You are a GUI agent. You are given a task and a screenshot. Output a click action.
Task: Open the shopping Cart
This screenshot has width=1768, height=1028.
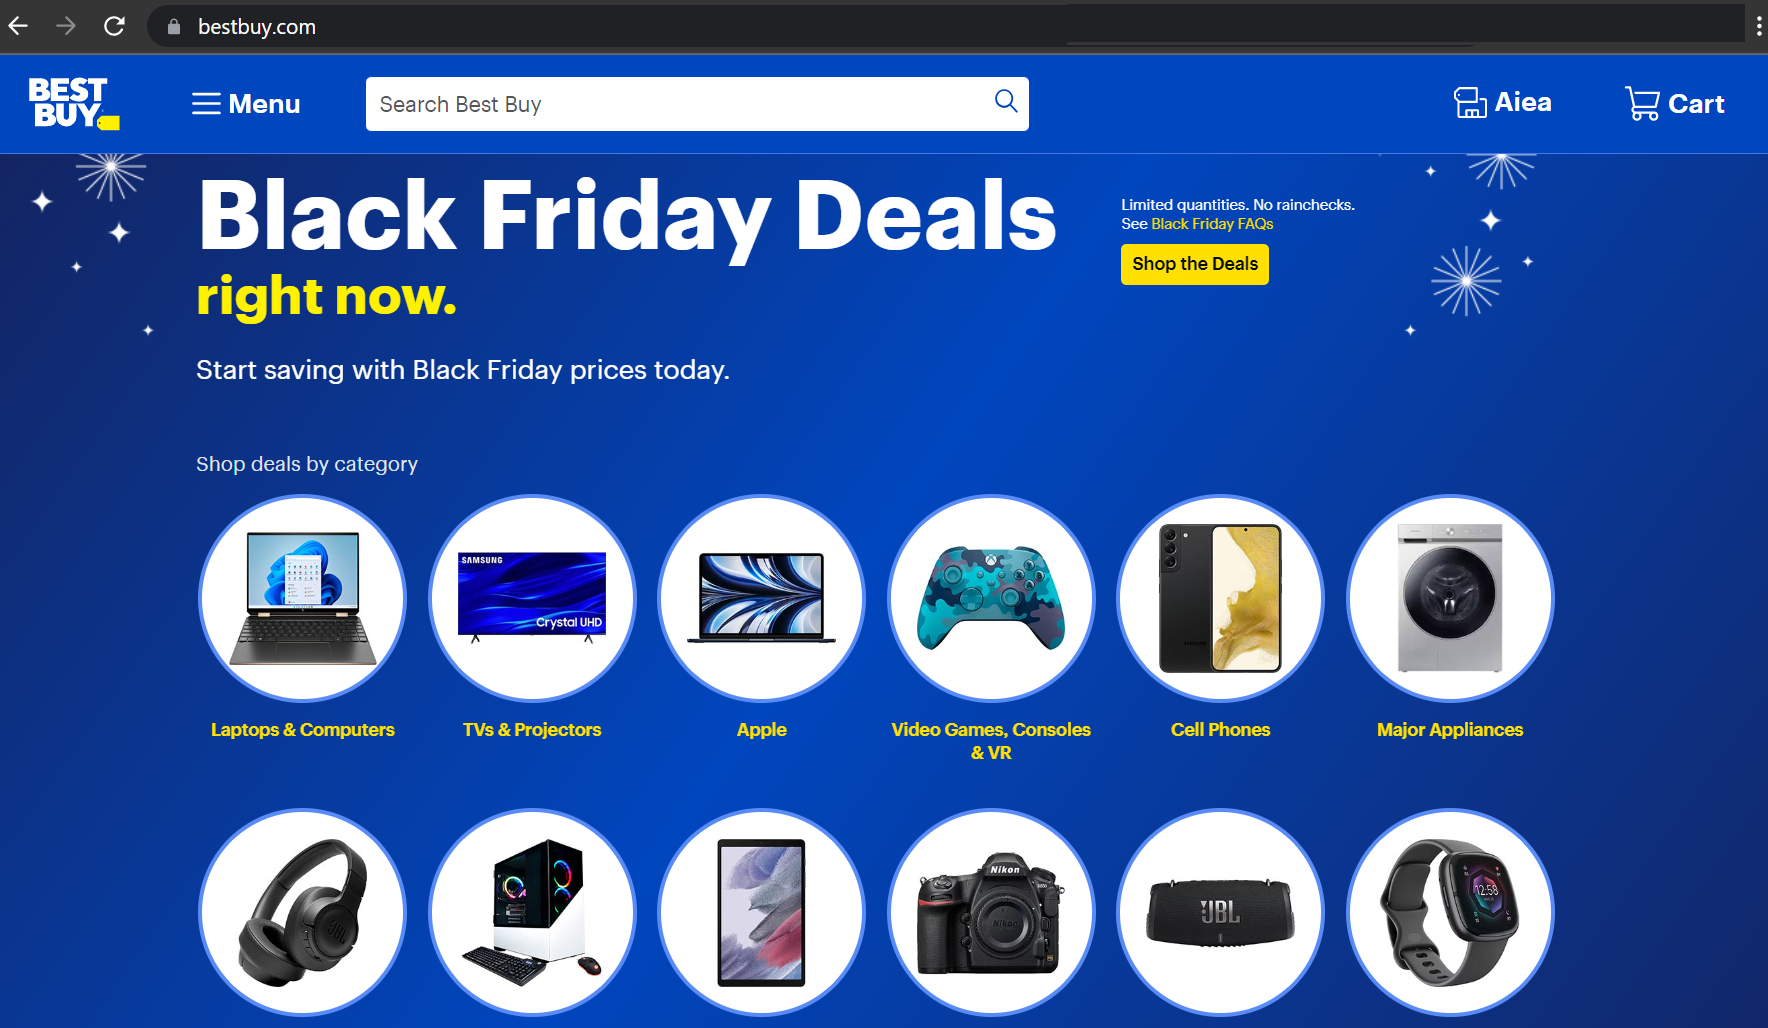(1675, 103)
